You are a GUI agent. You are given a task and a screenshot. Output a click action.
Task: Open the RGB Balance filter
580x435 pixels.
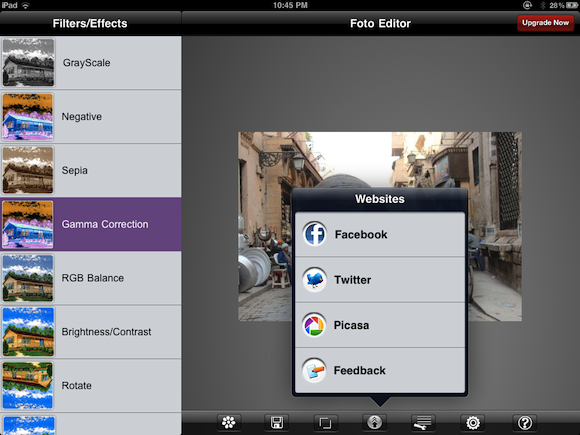[x=91, y=278]
